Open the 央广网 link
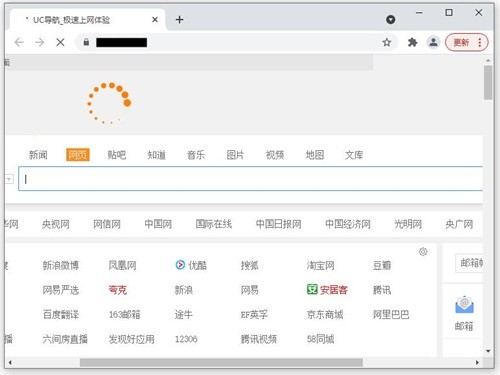 (459, 224)
